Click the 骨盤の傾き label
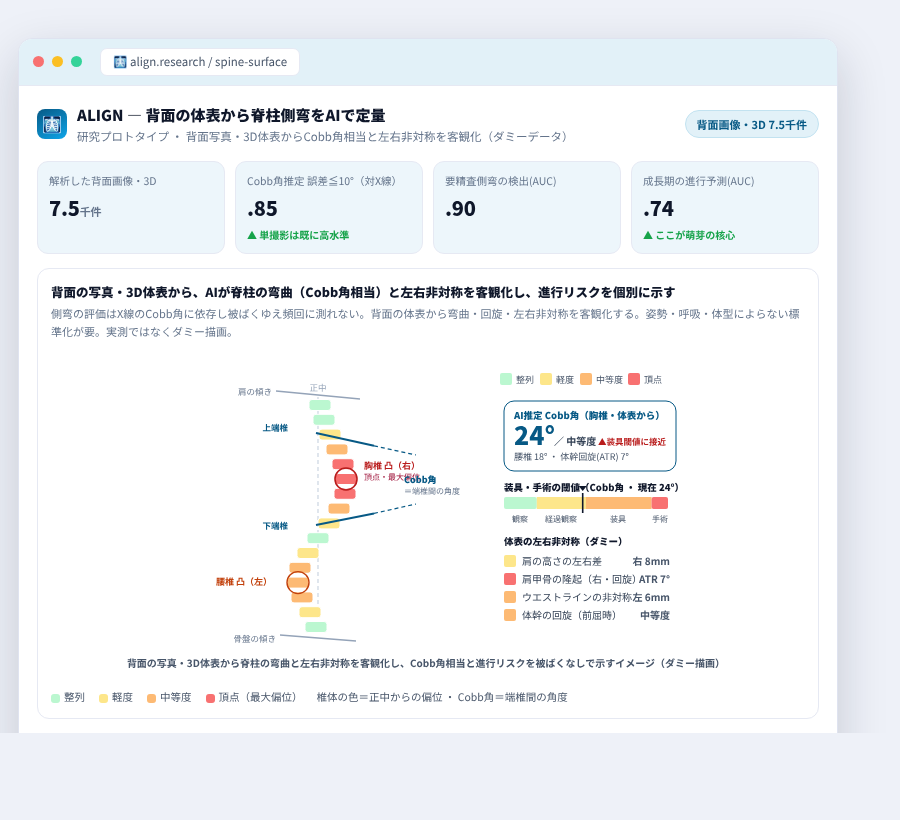This screenshot has height=820, width=900. click(254, 639)
